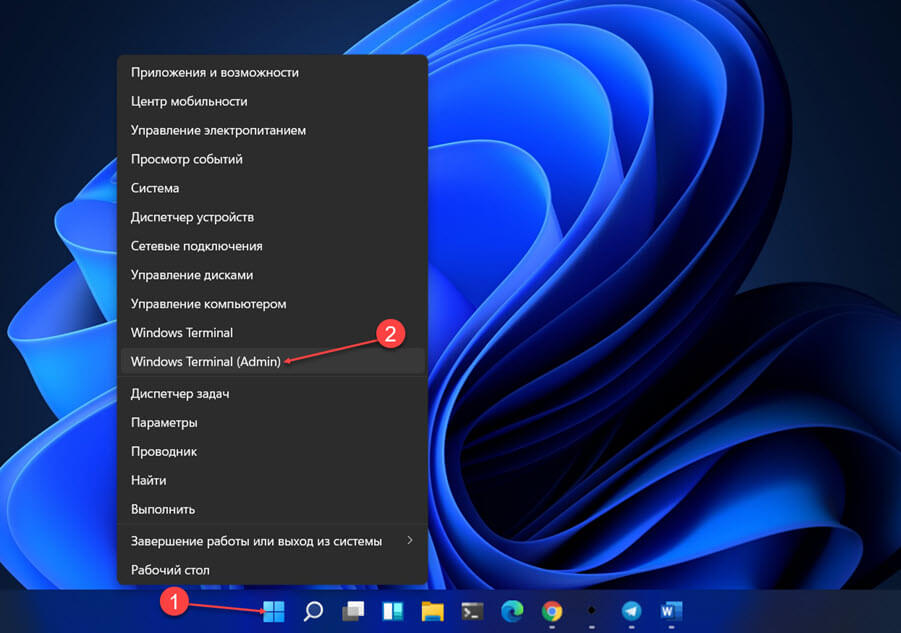Select Проводник menu entry
Viewport: 901px width, 633px height.
coord(272,451)
